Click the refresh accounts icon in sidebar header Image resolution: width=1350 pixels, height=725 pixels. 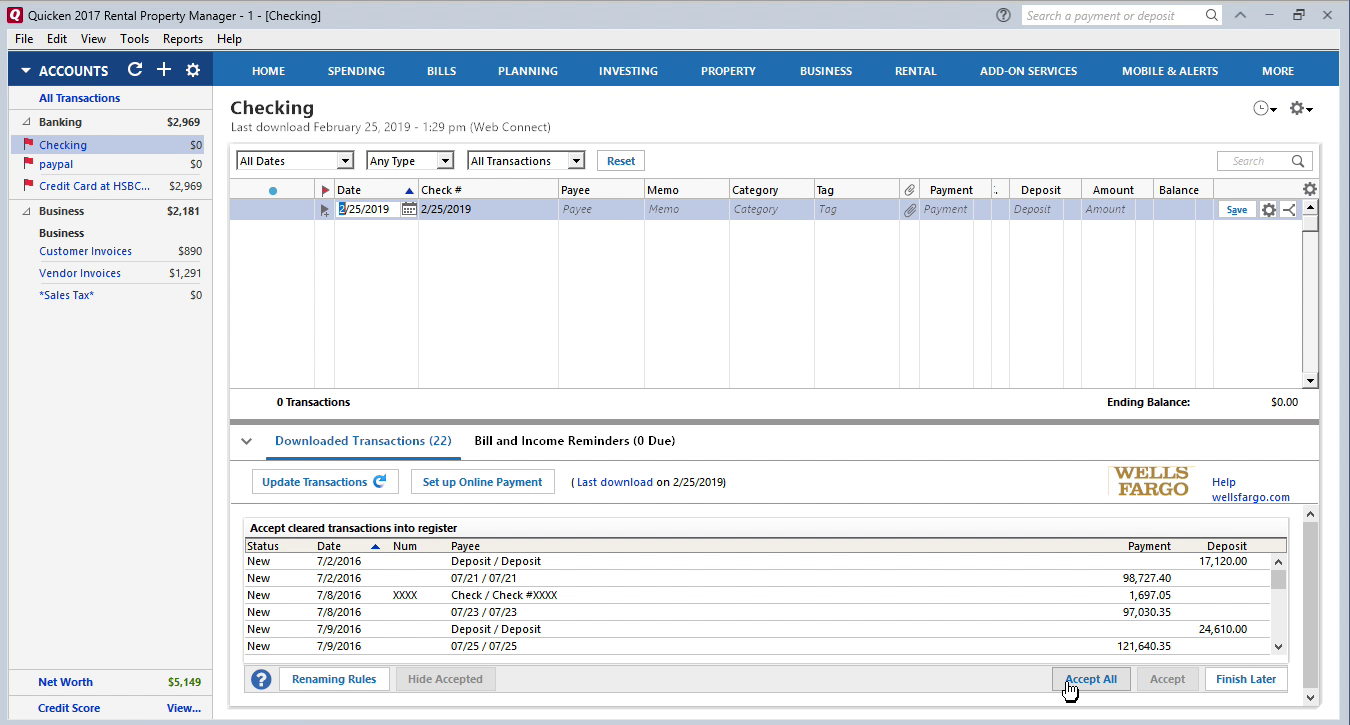(135, 70)
